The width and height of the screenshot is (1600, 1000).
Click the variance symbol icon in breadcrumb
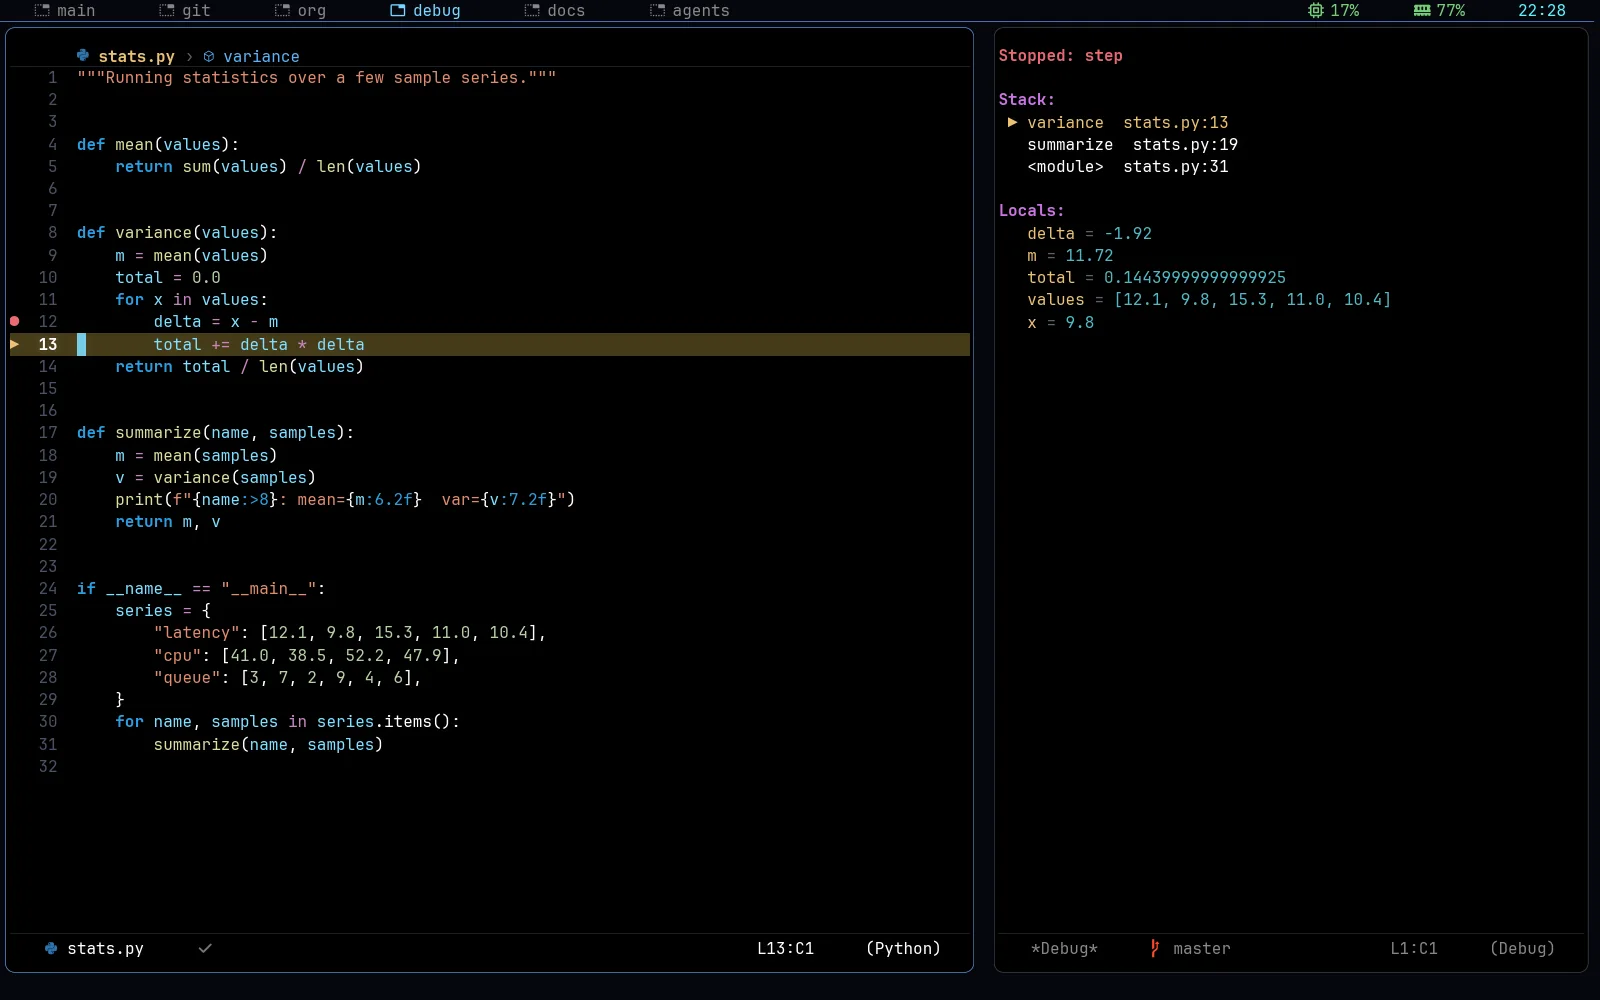pyautogui.click(x=209, y=57)
